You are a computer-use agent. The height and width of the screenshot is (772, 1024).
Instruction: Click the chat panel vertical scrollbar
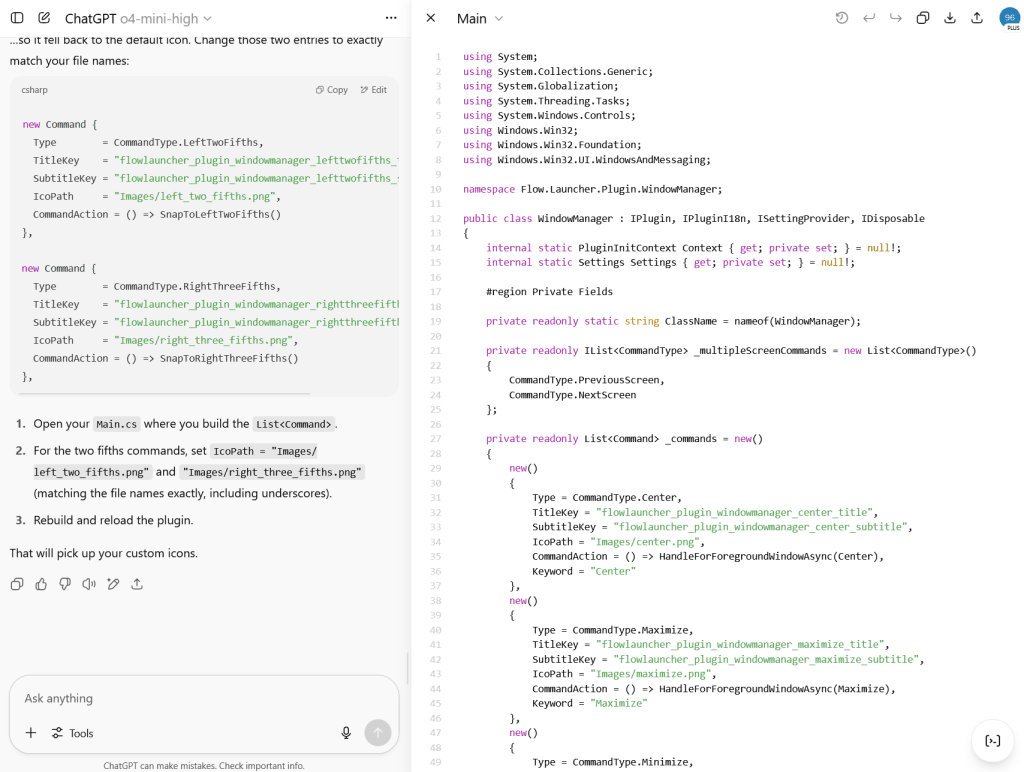click(408, 667)
